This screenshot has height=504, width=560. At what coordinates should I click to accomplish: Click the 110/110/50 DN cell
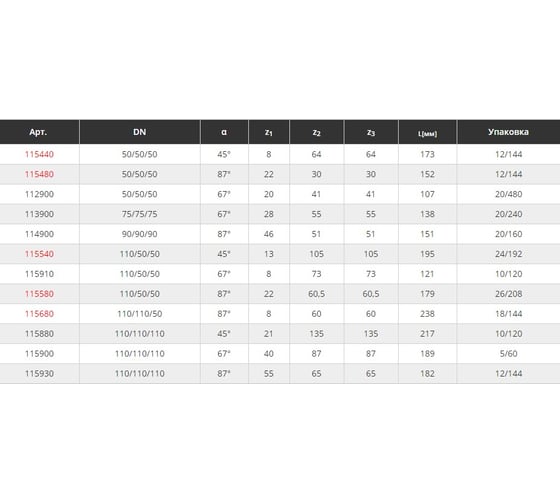click(140, 314)
